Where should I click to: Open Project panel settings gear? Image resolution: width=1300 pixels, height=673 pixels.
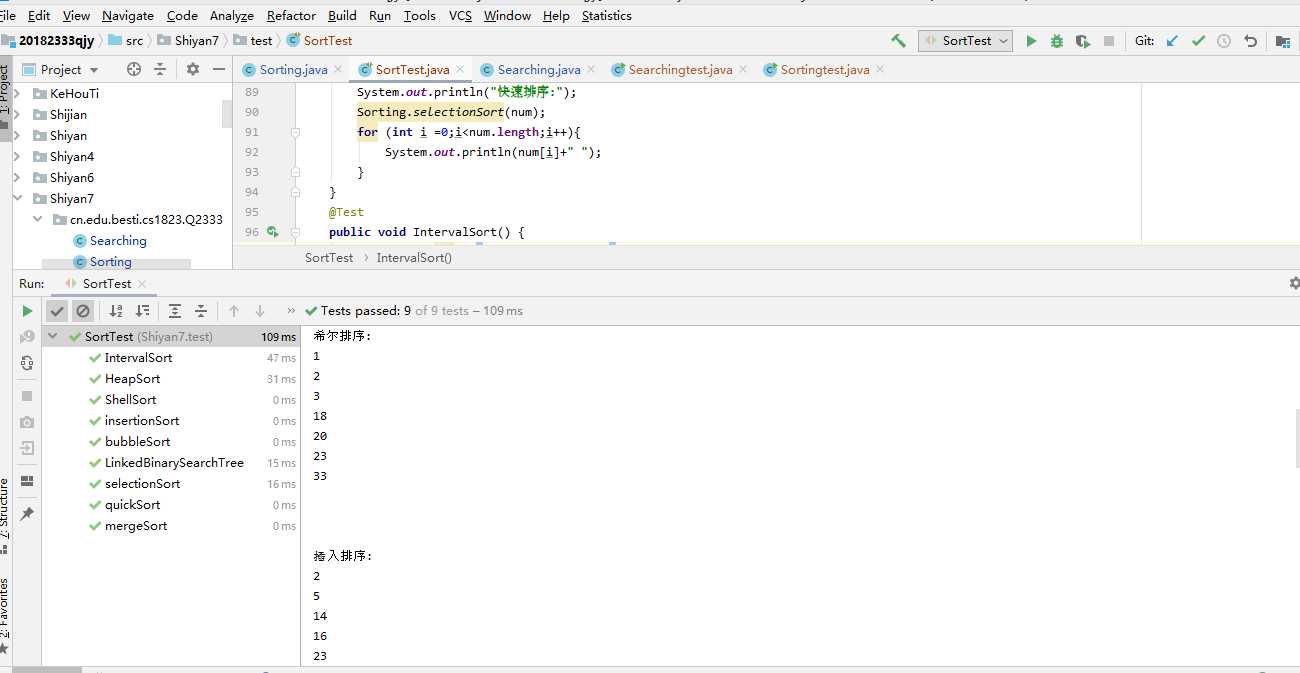pos(193,69)
